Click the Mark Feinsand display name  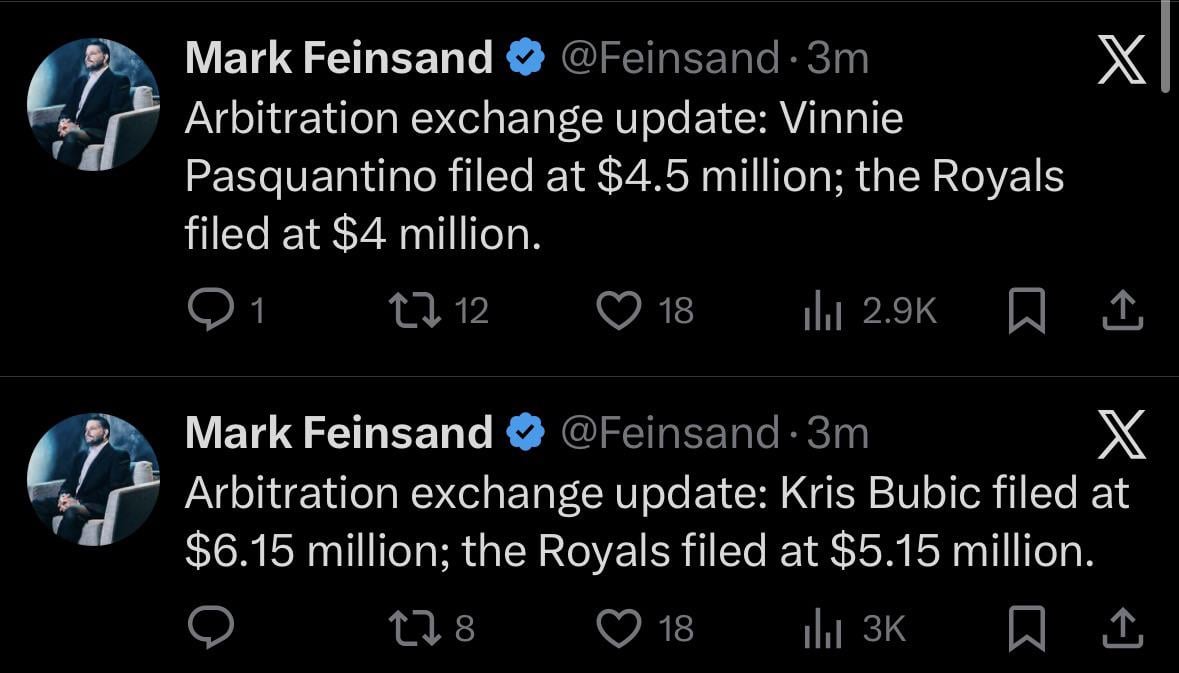337,57
